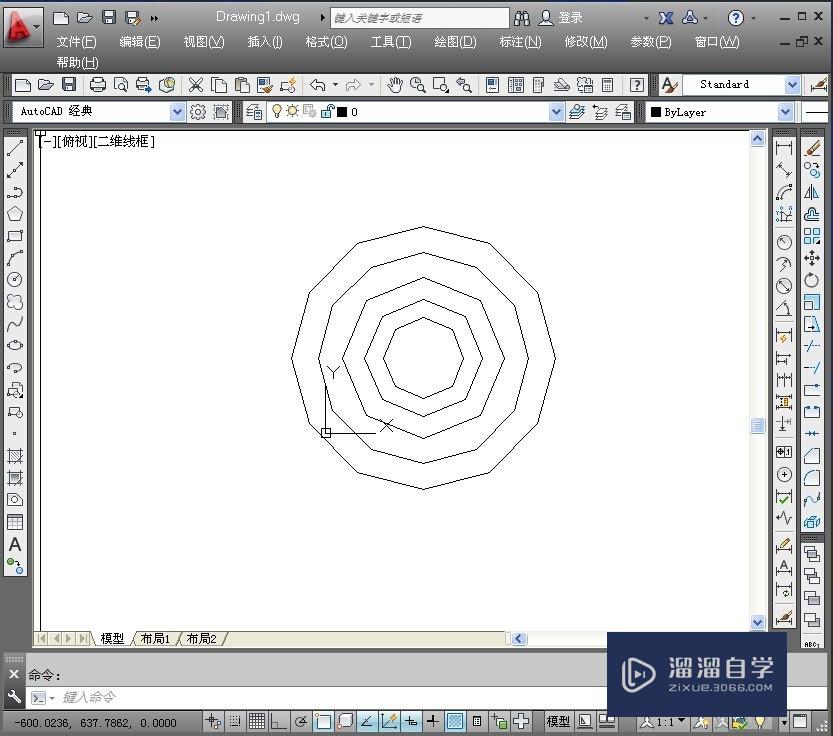Image resolution: width=833 pixels, height=736 pixels.
Task: Select the Spline tool
Action: [15, 323]
